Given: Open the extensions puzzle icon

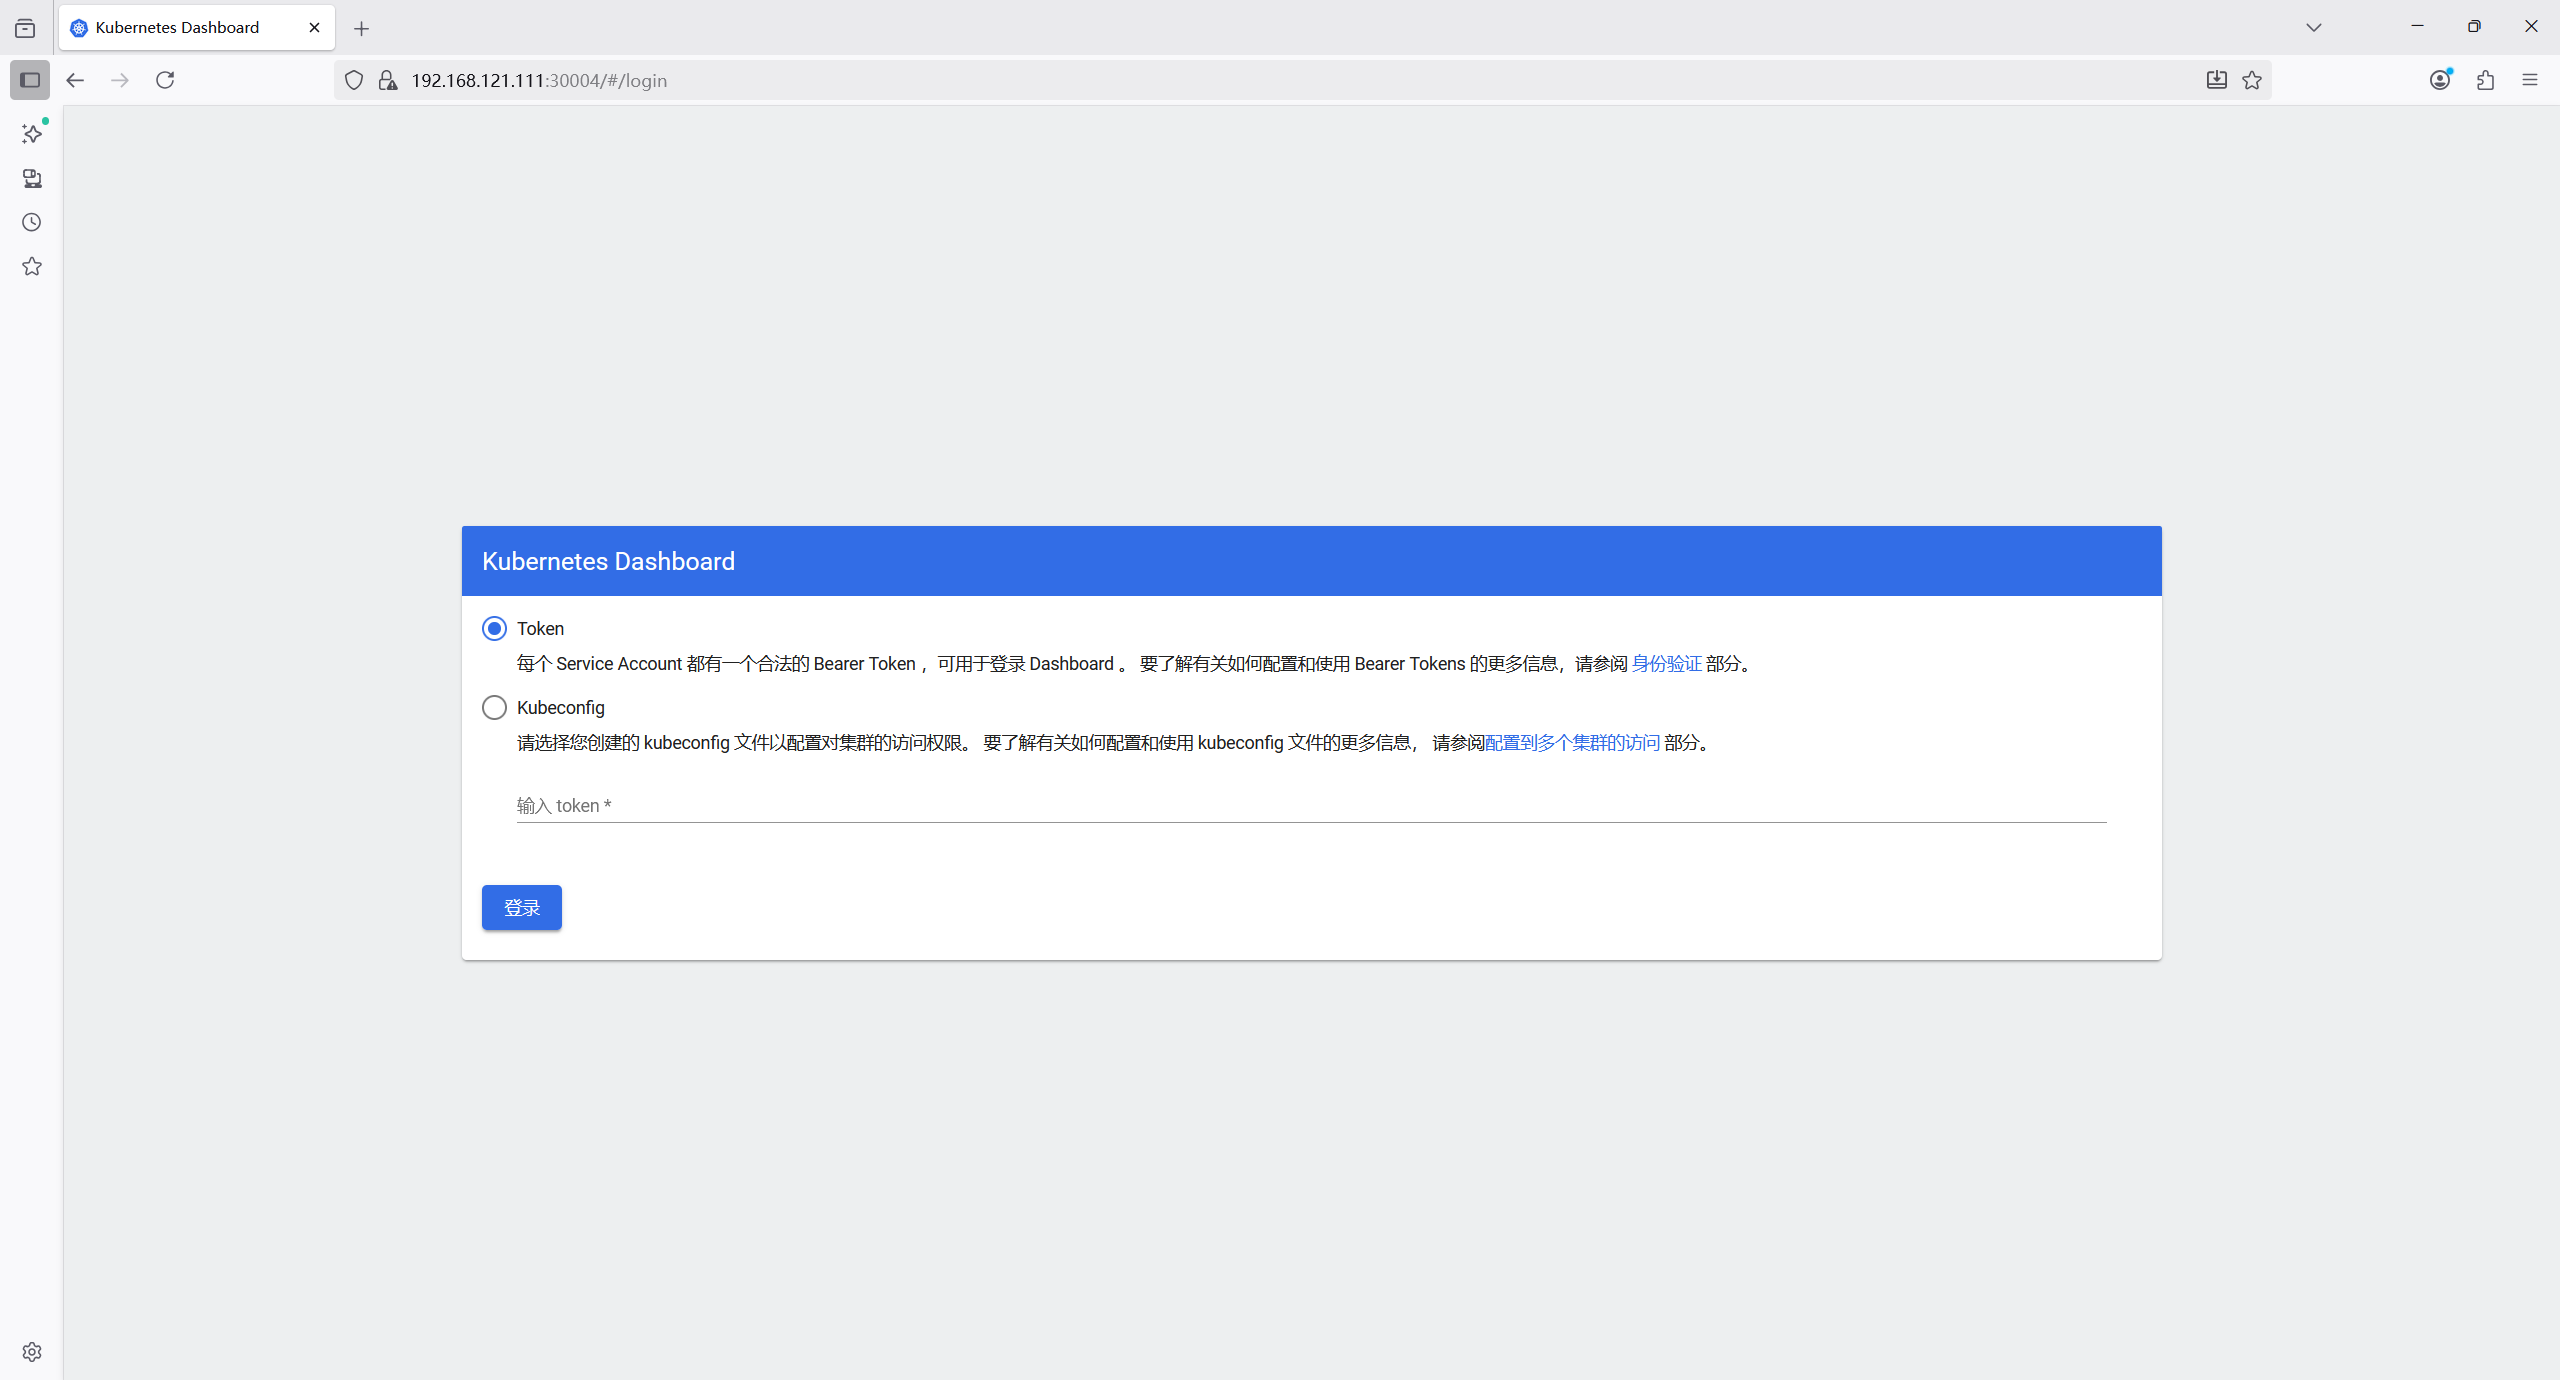Looking at the screenshot, I should coord(2485,80).
